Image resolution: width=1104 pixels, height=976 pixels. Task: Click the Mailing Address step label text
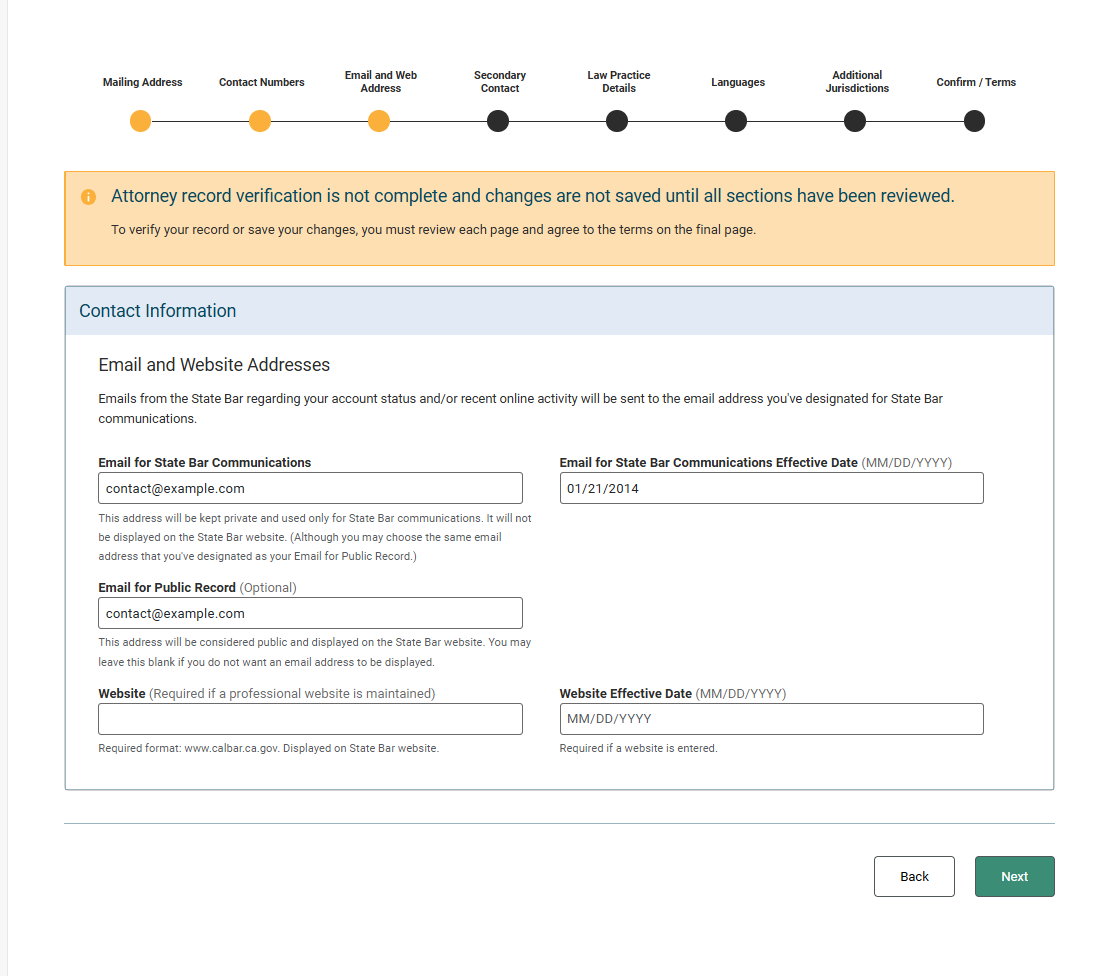pos(142,82)
